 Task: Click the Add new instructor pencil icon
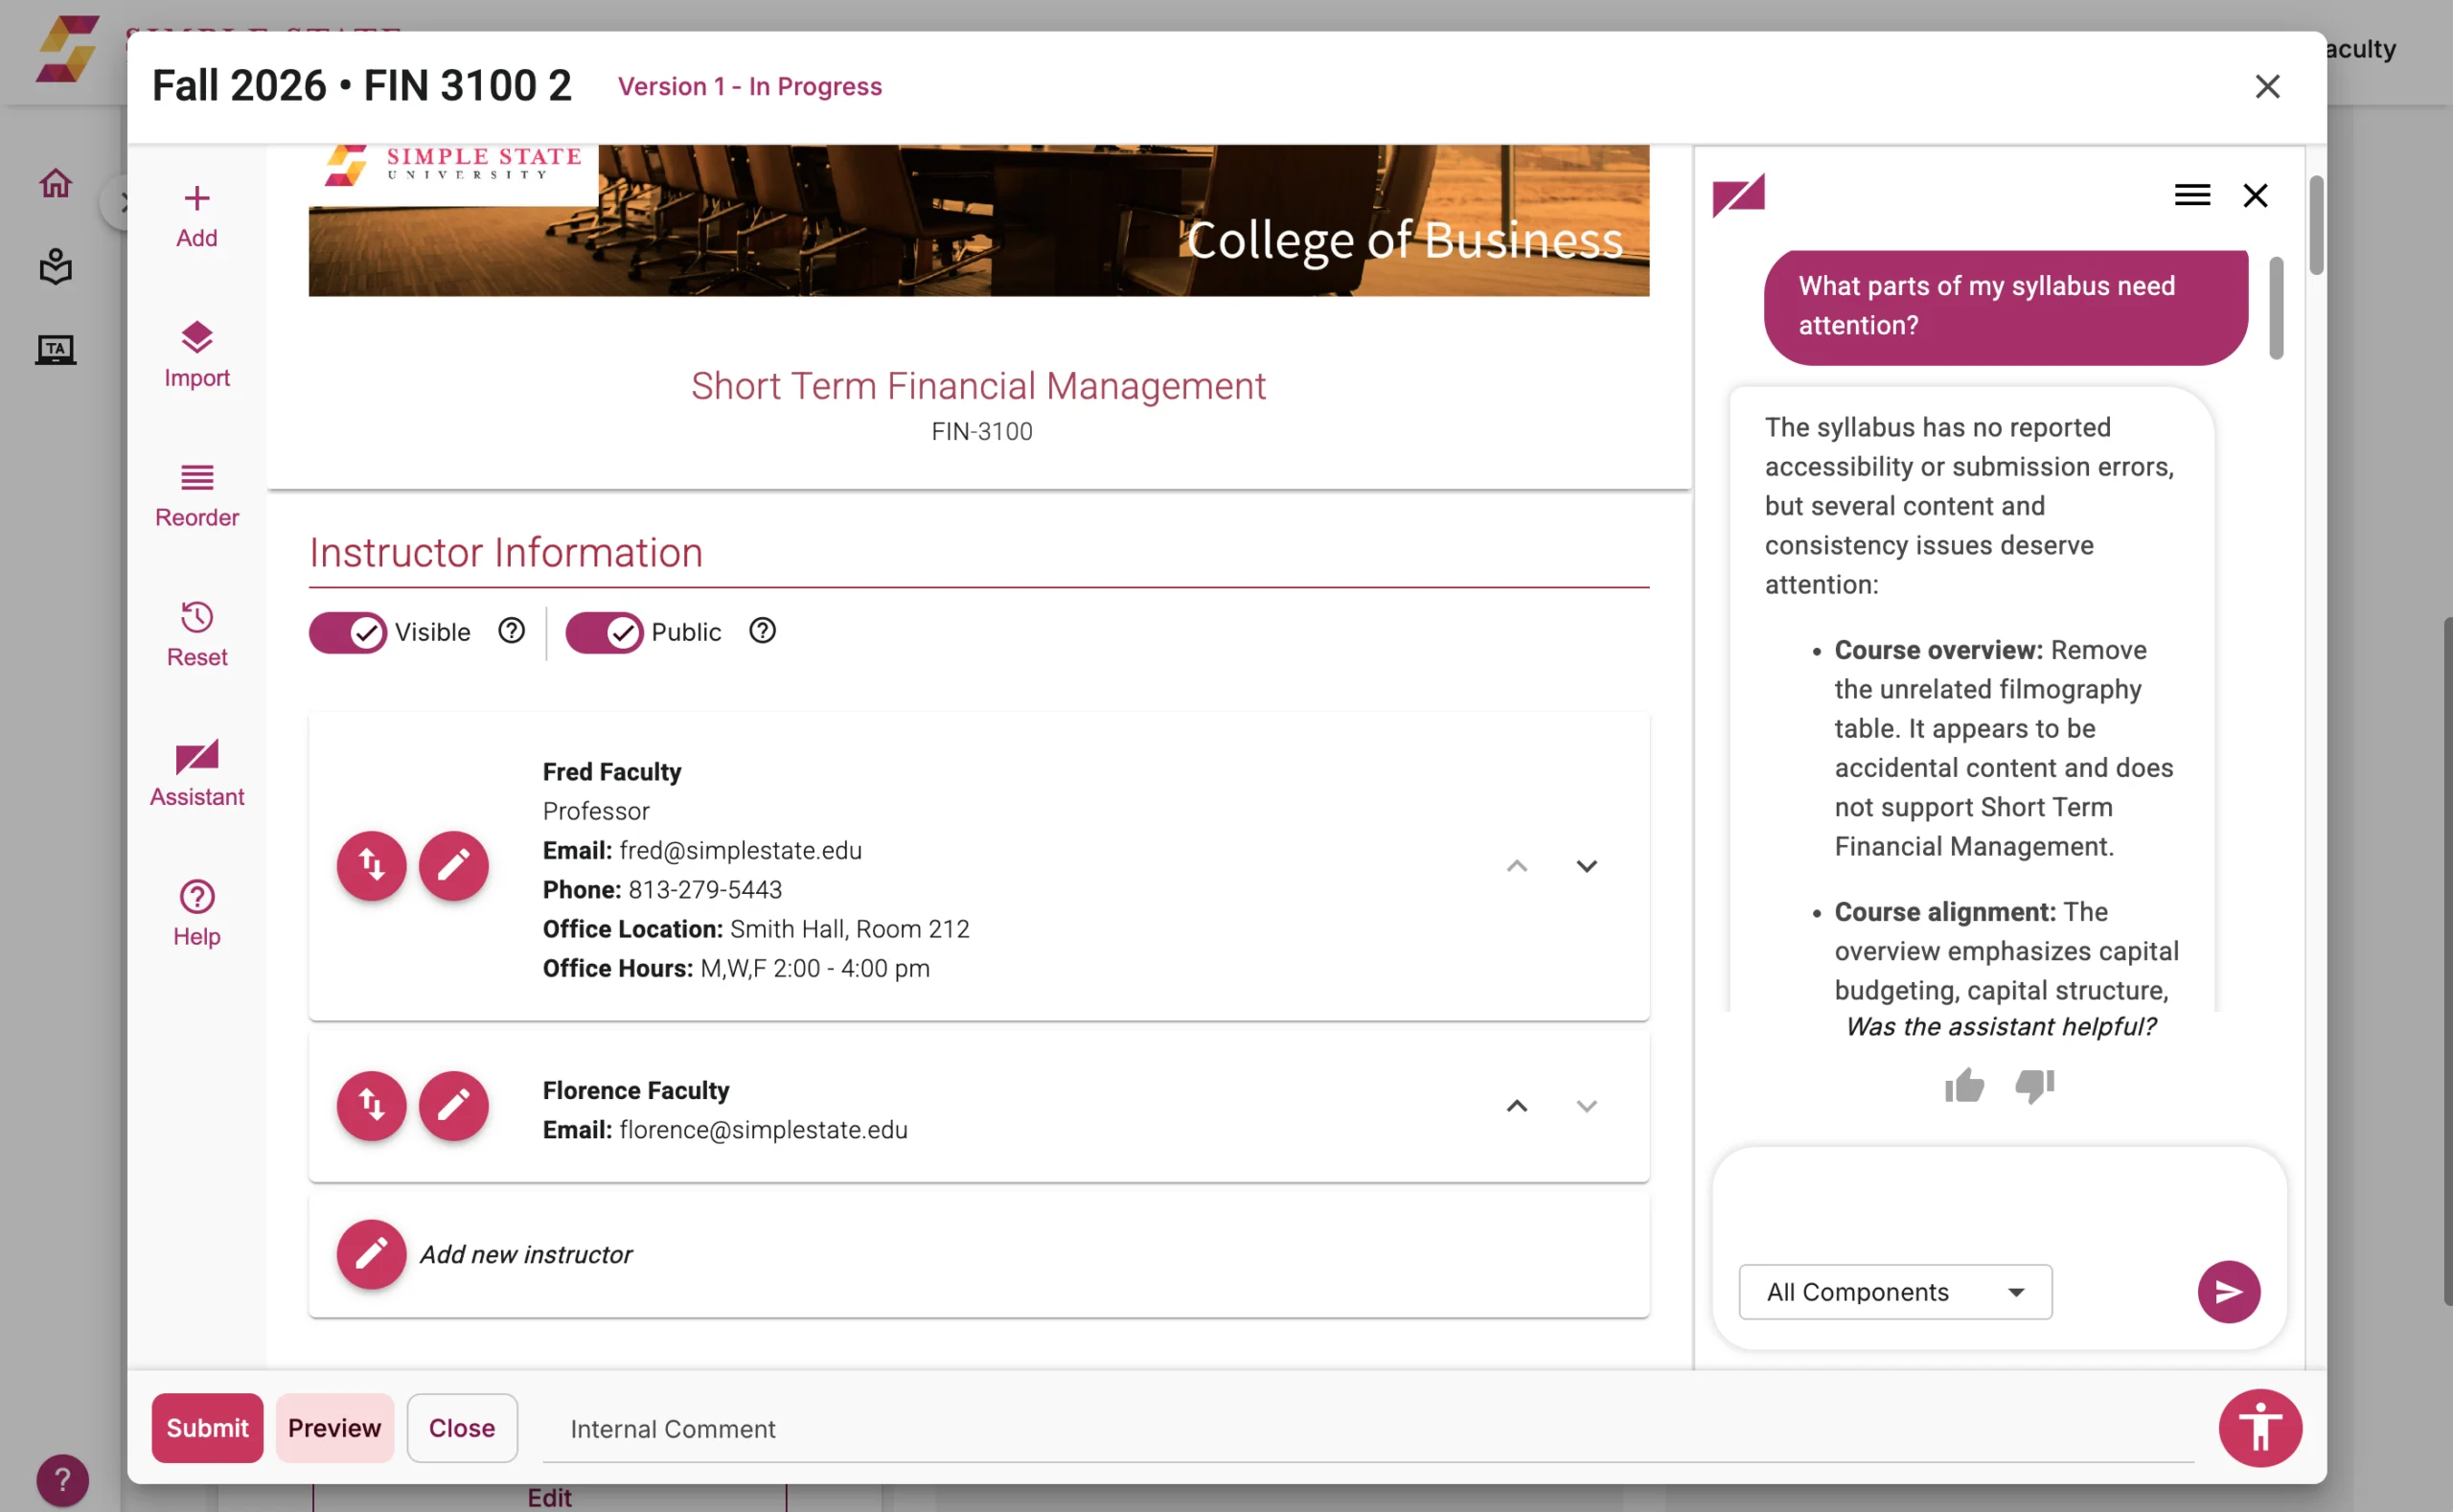coord(371,1253)
